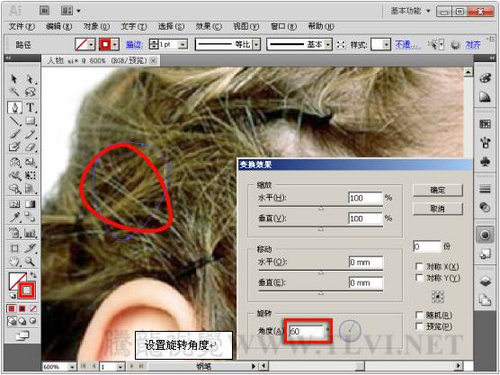Open the stroke weight 1 pt dropdown
Image resolution: width=500 pixels, height=375 pixels.
(183, 44)
